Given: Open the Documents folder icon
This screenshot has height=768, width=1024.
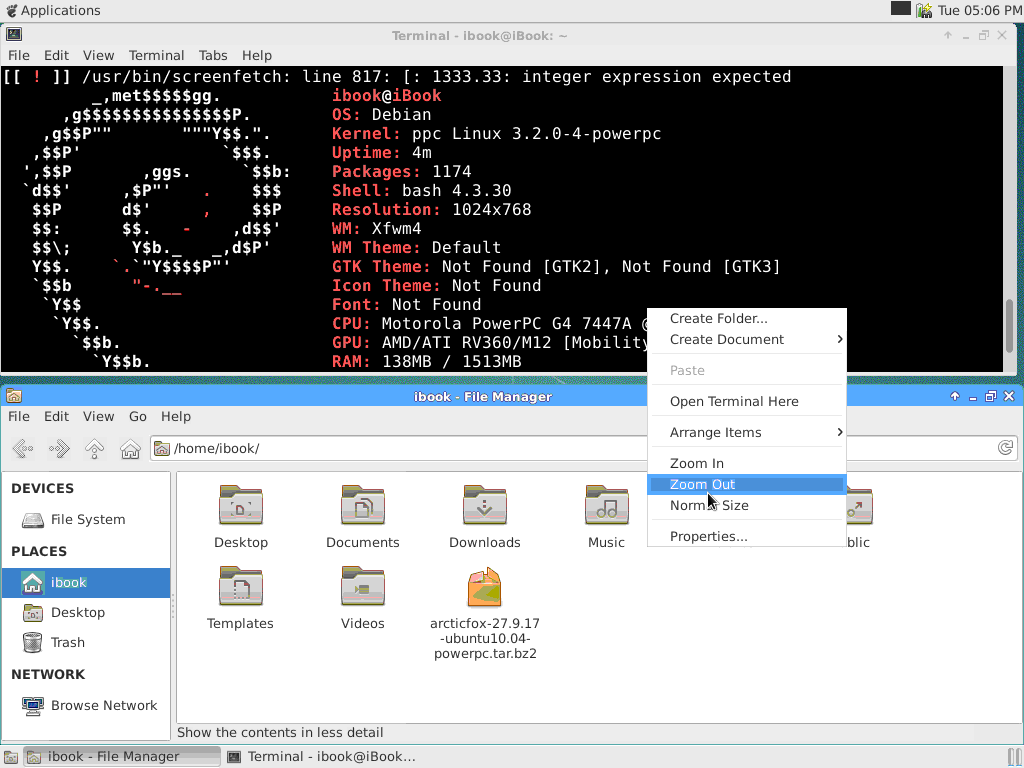Looking at the screenshot, I should (362, 506).
